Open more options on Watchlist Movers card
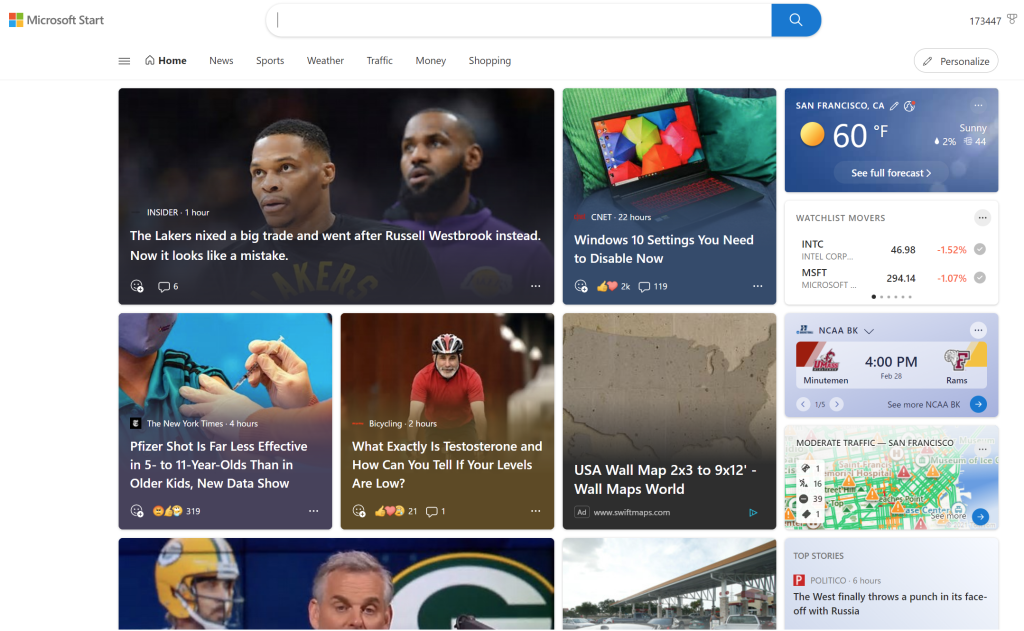Viewport: 1024px width, 631px height. (x=982, y=218)
